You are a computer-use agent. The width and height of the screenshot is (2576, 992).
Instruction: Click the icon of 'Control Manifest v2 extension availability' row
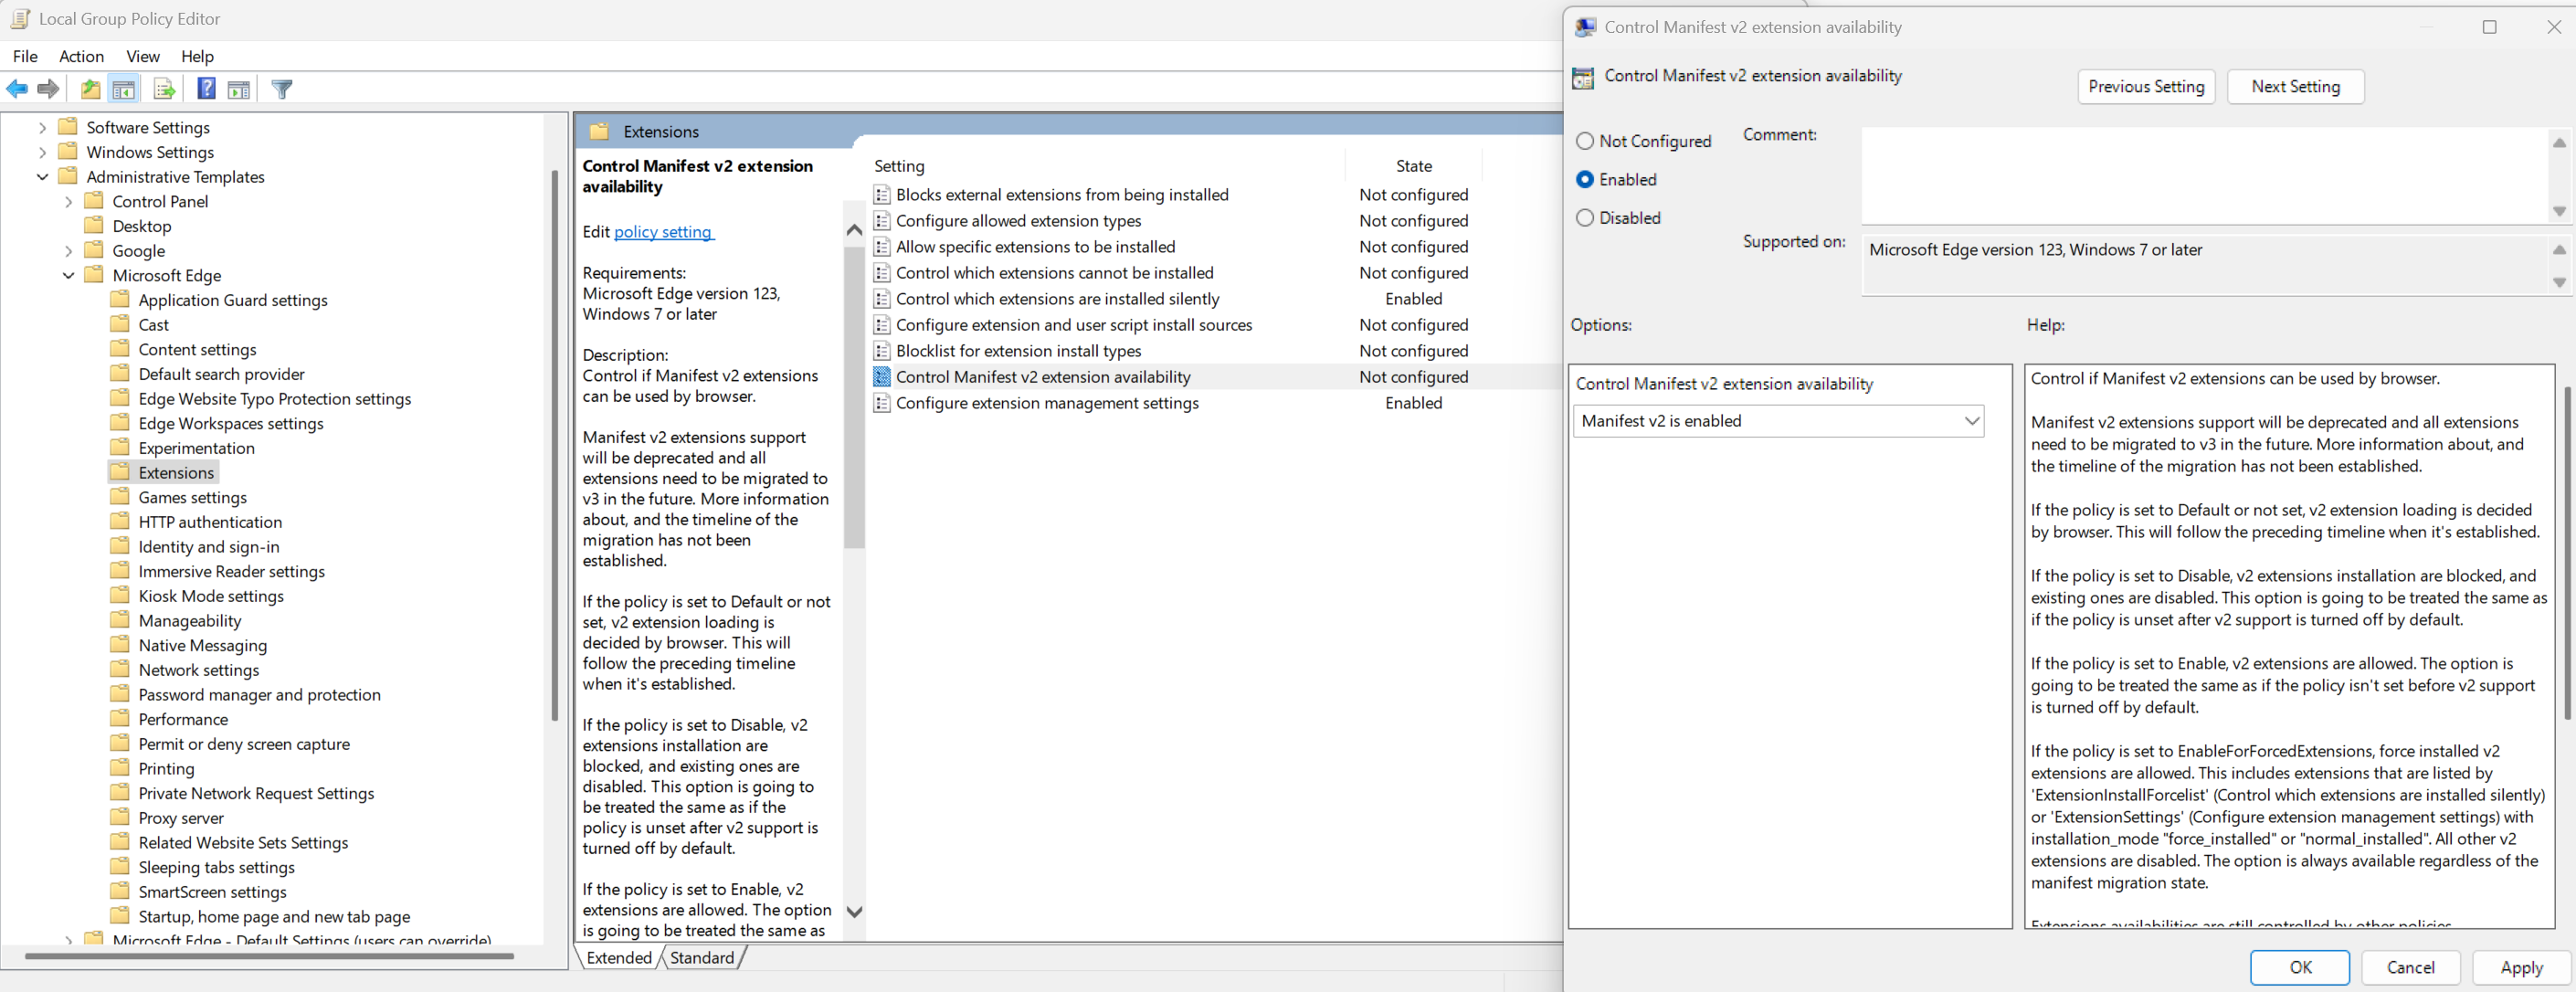[882, 377]
